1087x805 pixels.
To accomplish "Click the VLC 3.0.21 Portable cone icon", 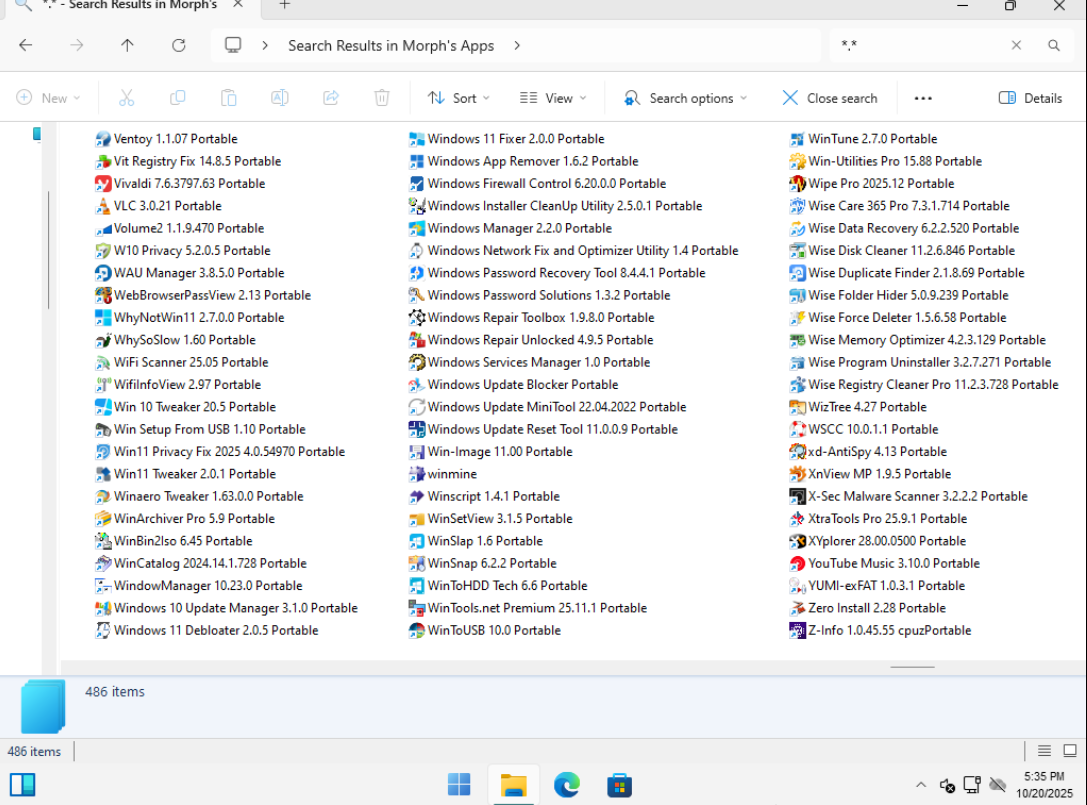I will click(x=102, y=206).
